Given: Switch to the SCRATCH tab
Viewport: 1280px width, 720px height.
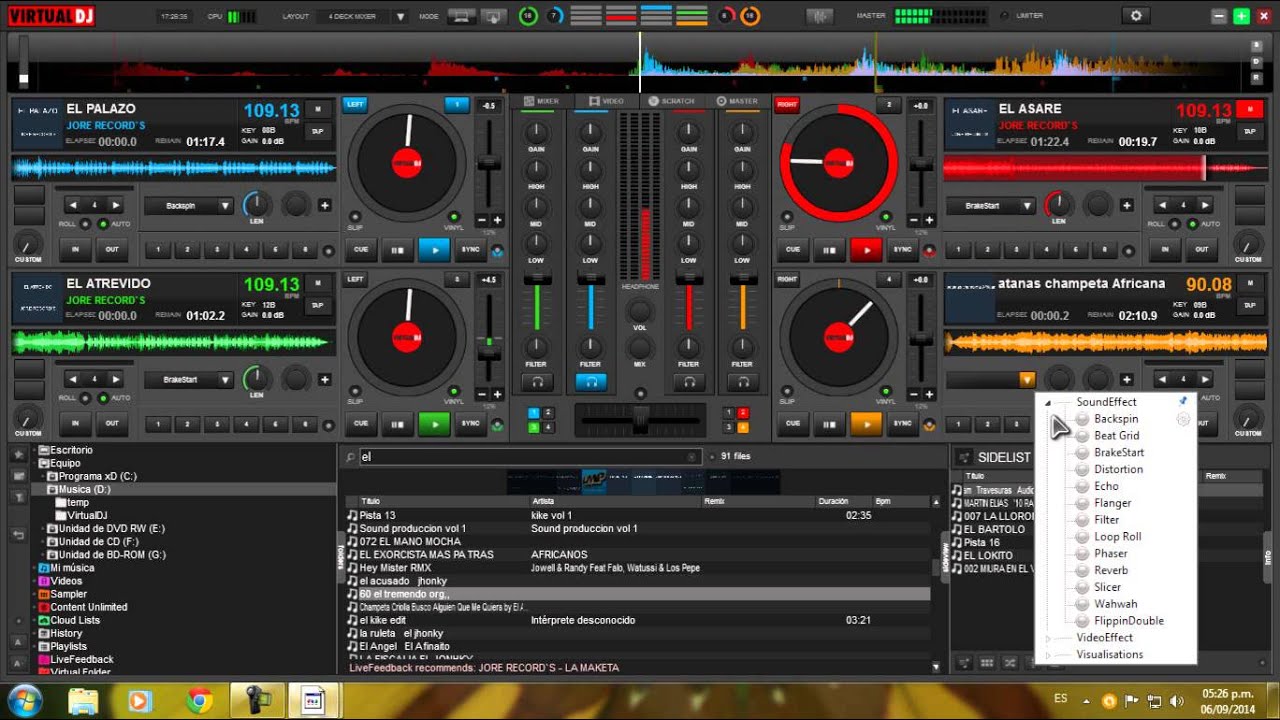Looking at the screenshot, I should click(672, 101).
